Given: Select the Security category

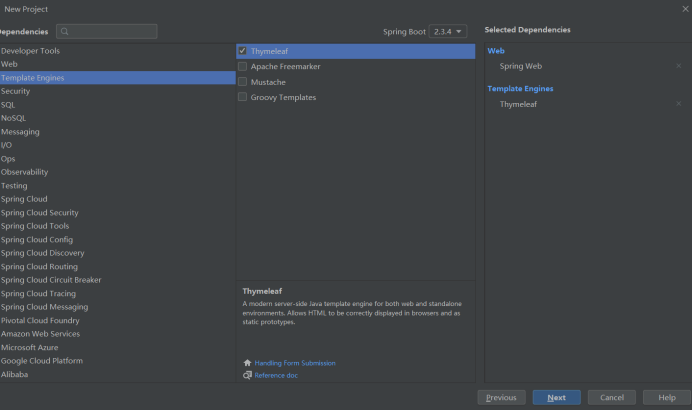Looking at the screenshot, I should click(16, 91).
